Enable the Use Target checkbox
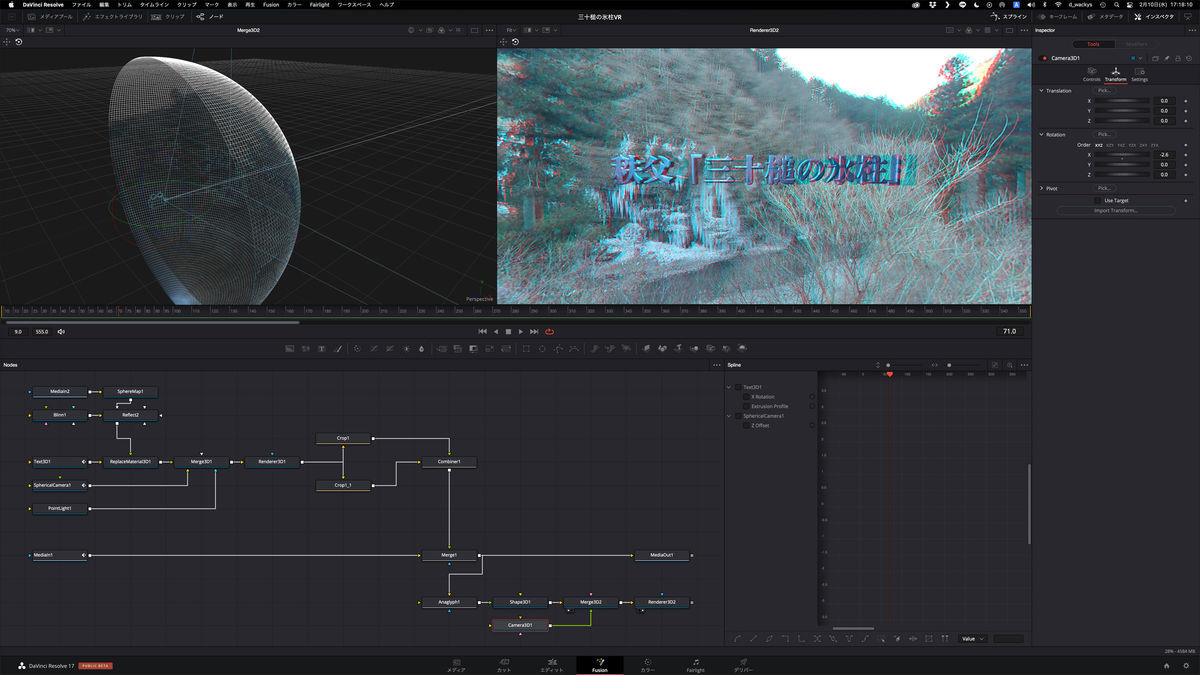This screenshot has height=675, width=1200. (x=1097, y=200)
